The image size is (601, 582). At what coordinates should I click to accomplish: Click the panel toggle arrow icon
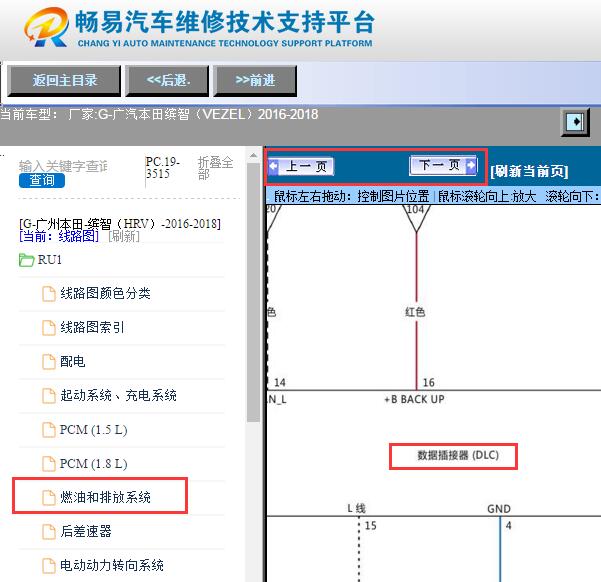point(575,122)
